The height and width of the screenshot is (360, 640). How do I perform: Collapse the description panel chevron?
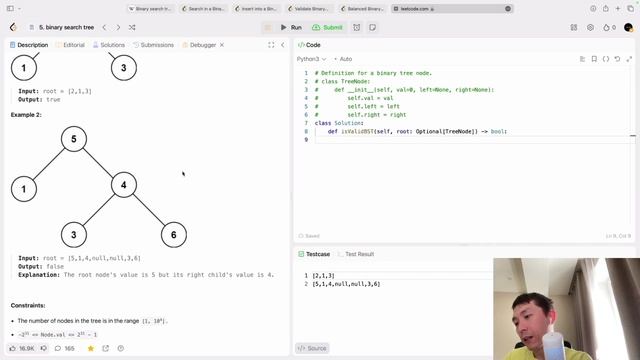283,45
